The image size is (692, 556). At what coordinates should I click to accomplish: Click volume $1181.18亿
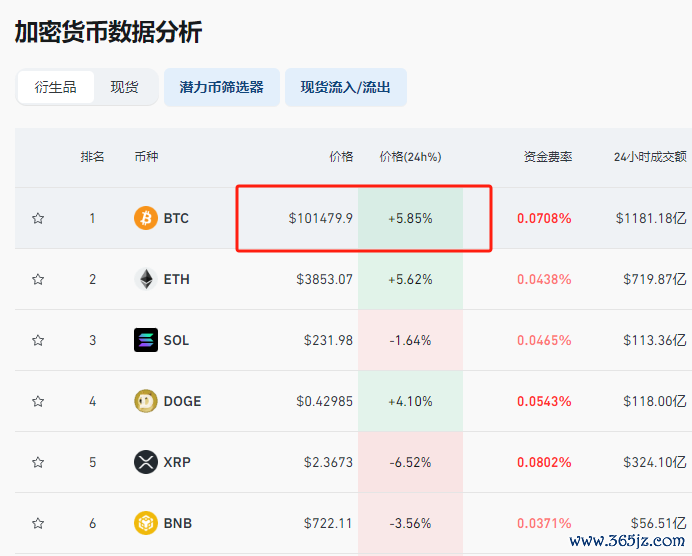point(651,218)
